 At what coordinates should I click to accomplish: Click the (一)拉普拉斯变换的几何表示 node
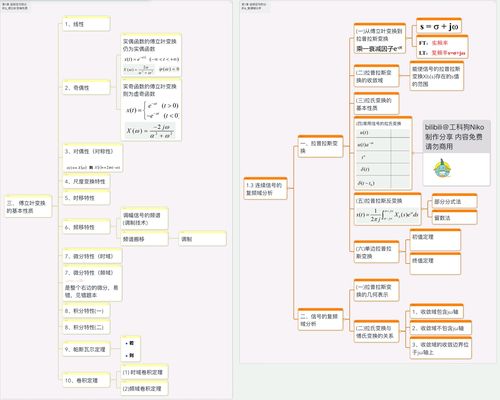pyautogui.click(x=376, y=291)
